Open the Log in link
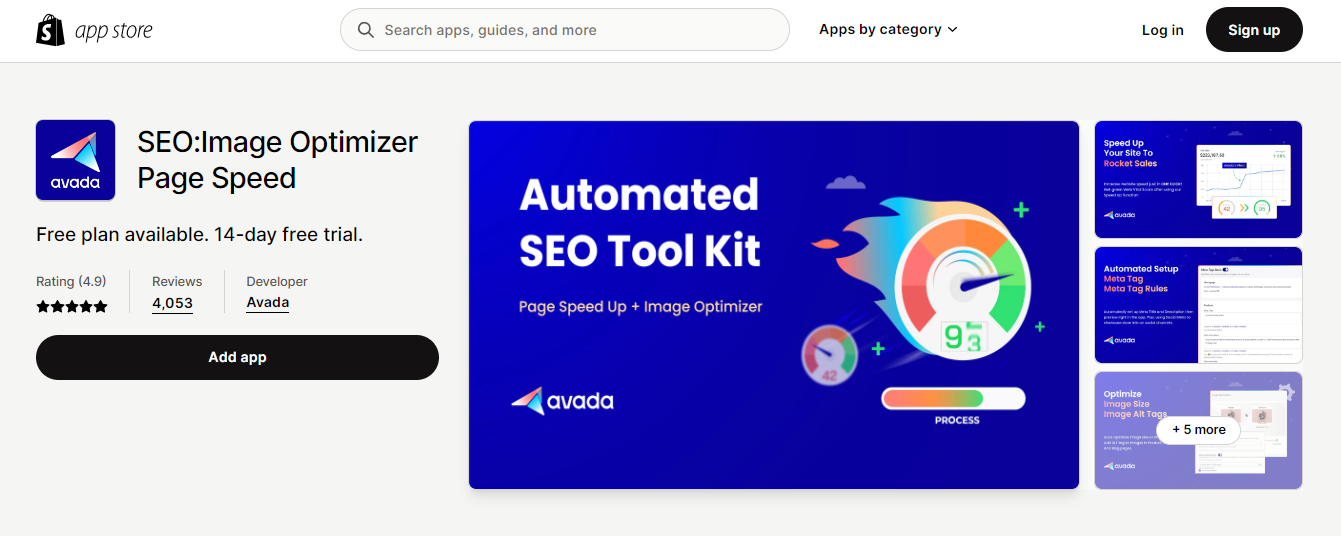 (1162, 30)
